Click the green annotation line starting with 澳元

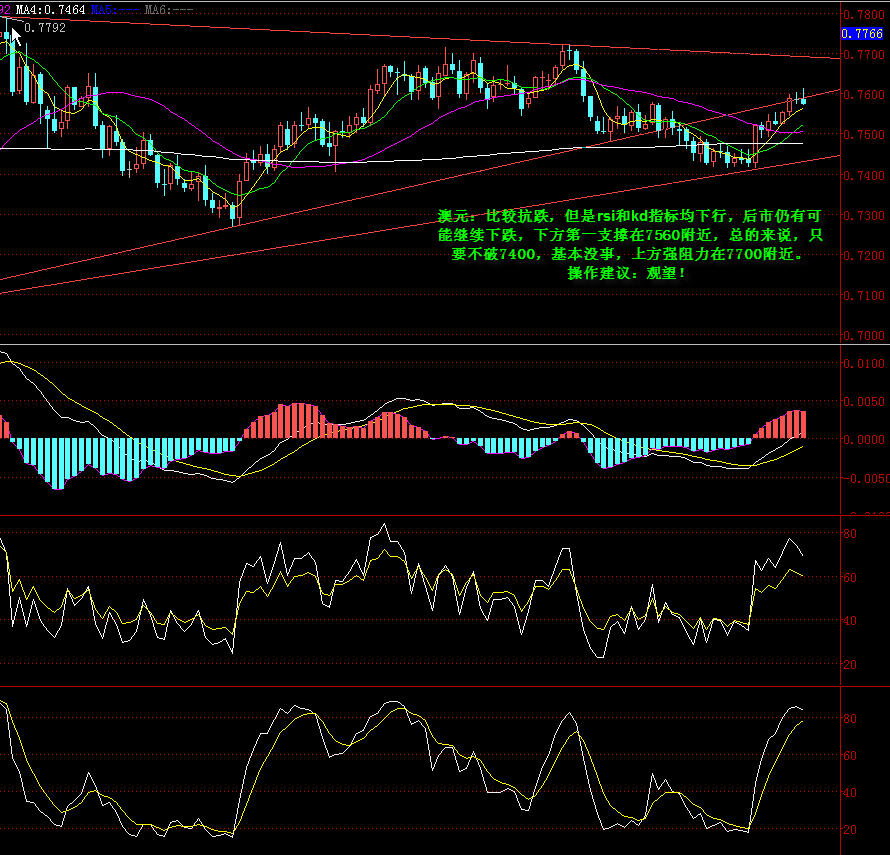tap(629, 216)
